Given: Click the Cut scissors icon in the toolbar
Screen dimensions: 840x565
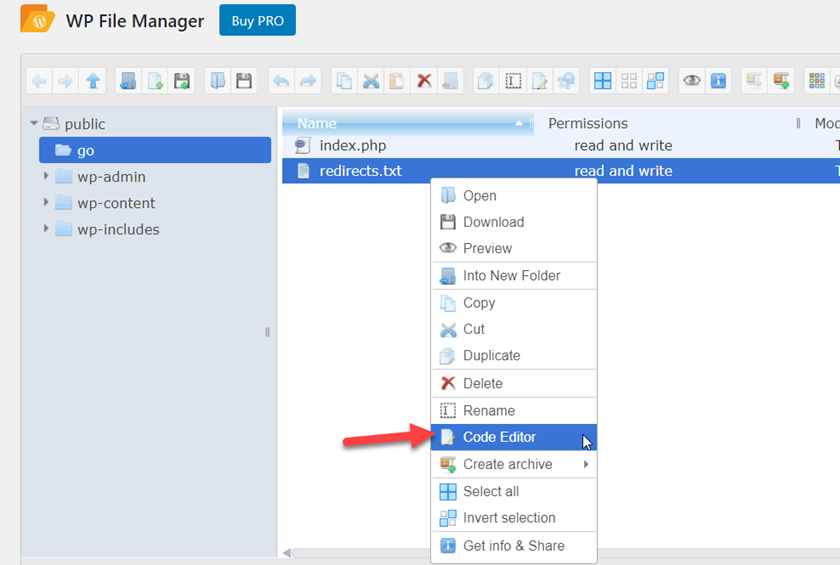Looking at the screenshot, I should (371, 81).
